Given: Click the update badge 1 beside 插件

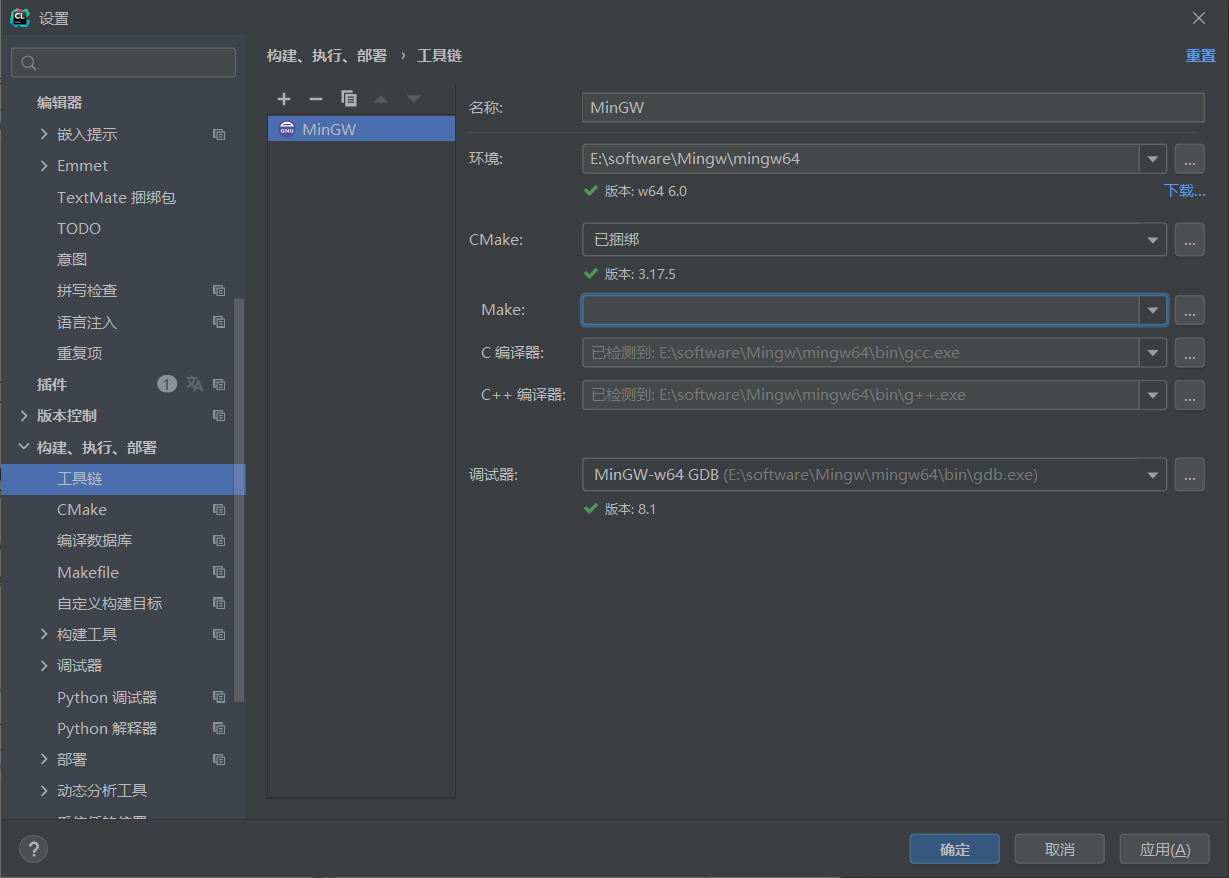Looking at the screenshot, I should point(167,384).
